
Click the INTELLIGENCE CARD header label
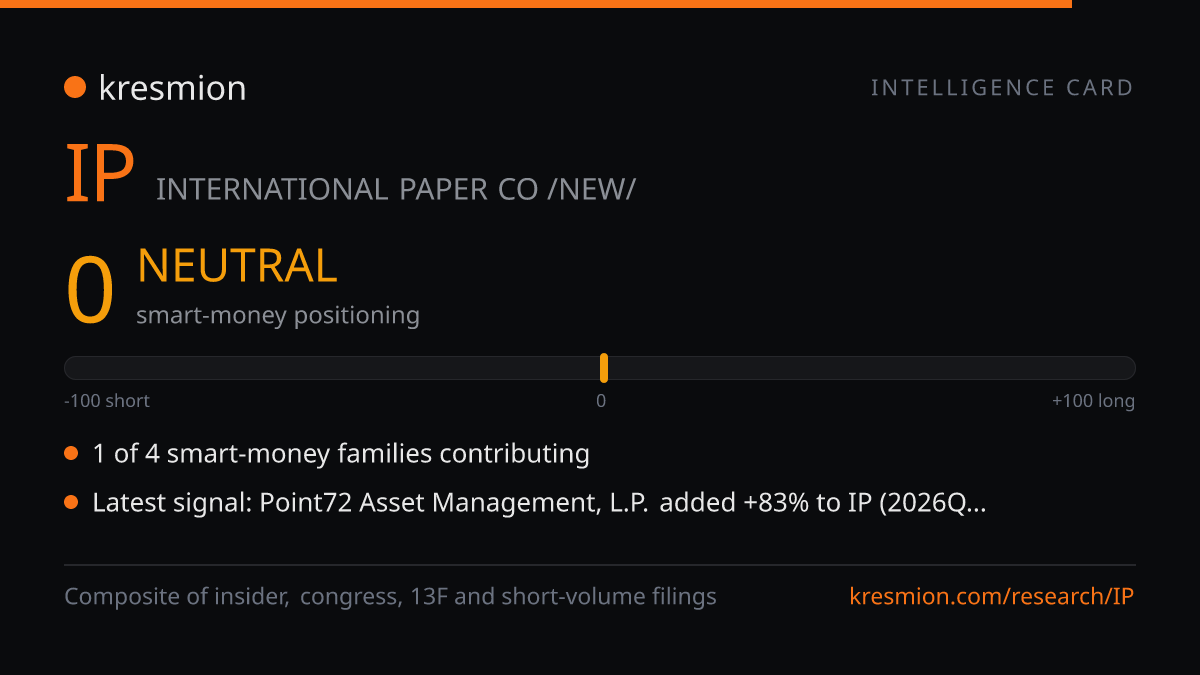coord(1002,88)
